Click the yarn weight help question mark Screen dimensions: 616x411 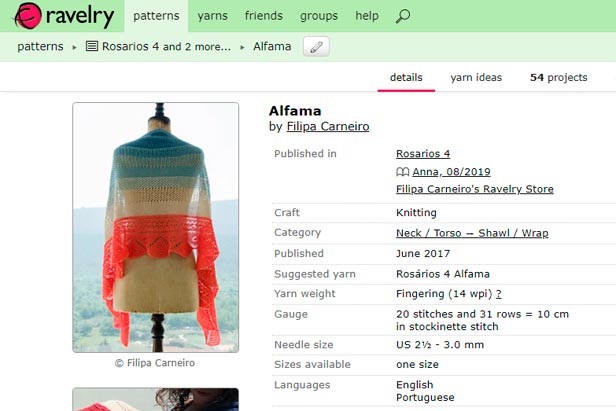click(x=499, y=294)
